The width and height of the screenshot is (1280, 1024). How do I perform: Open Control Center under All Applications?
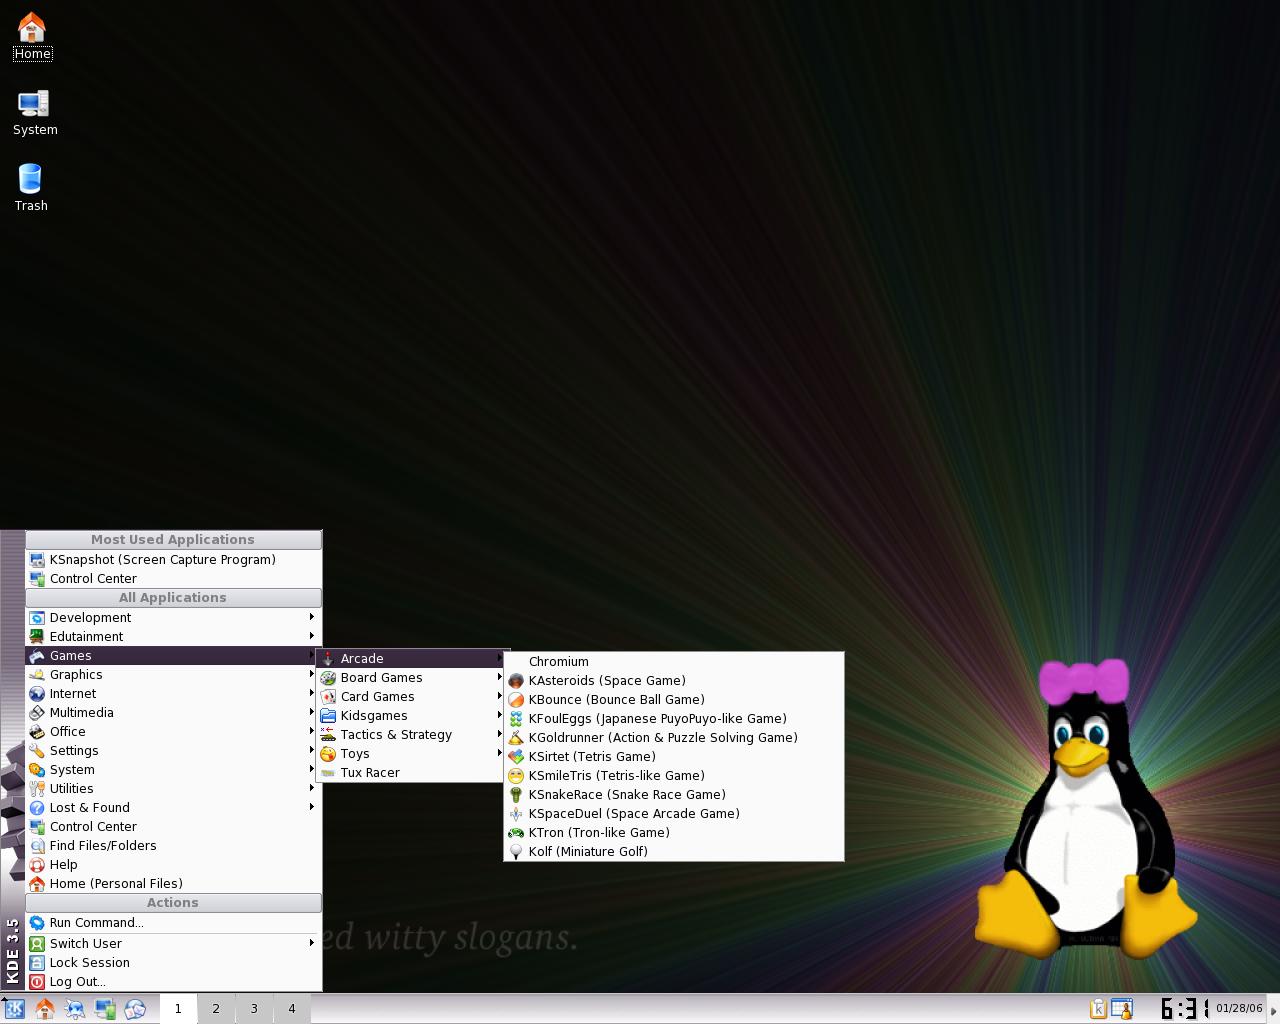tap(173, 827)
